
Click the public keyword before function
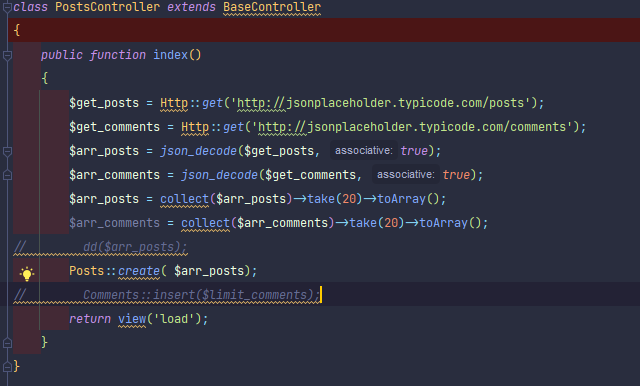[x=62, y=55]
